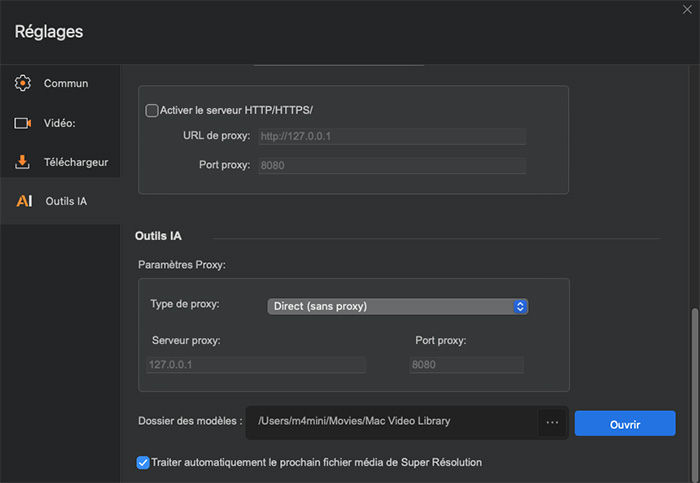Click the Dossier des modèles label
The image size is (700, 483).
point(190,421)
